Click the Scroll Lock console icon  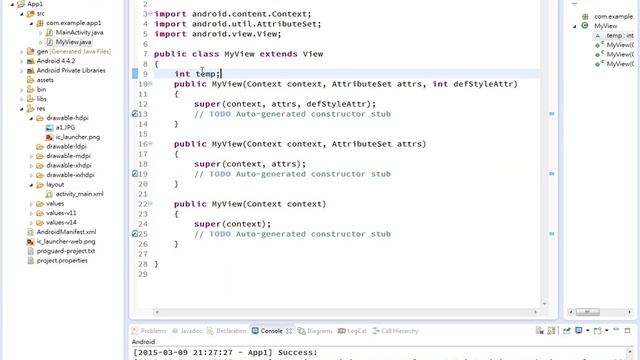click(x=551, y=331)
